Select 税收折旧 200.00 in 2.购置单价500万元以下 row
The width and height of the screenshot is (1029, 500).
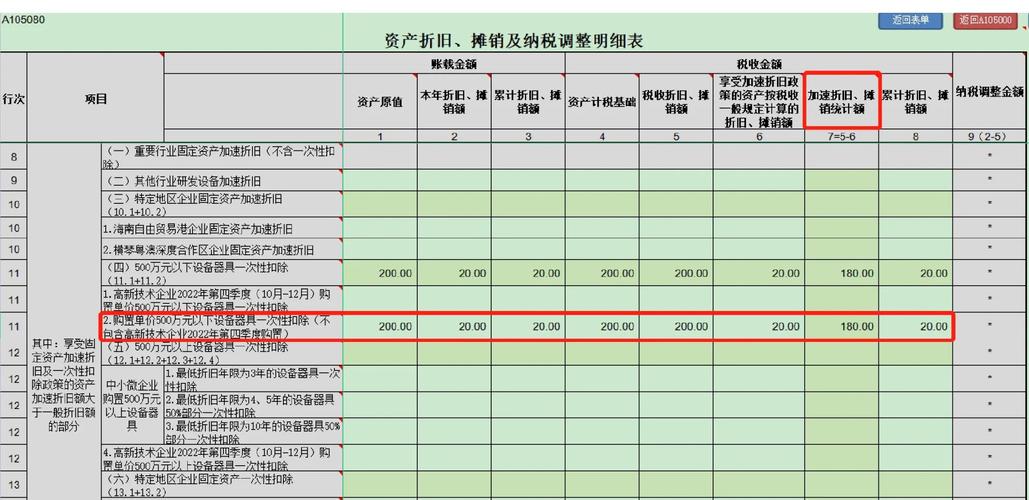coord(676,326)
